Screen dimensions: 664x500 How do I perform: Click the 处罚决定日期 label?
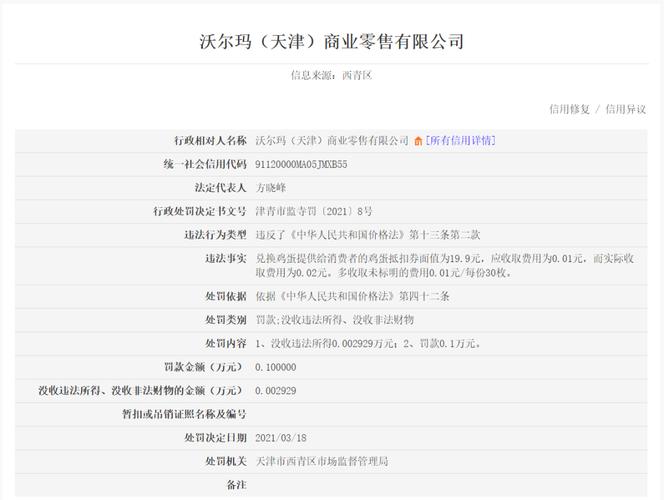click(216, 438)
